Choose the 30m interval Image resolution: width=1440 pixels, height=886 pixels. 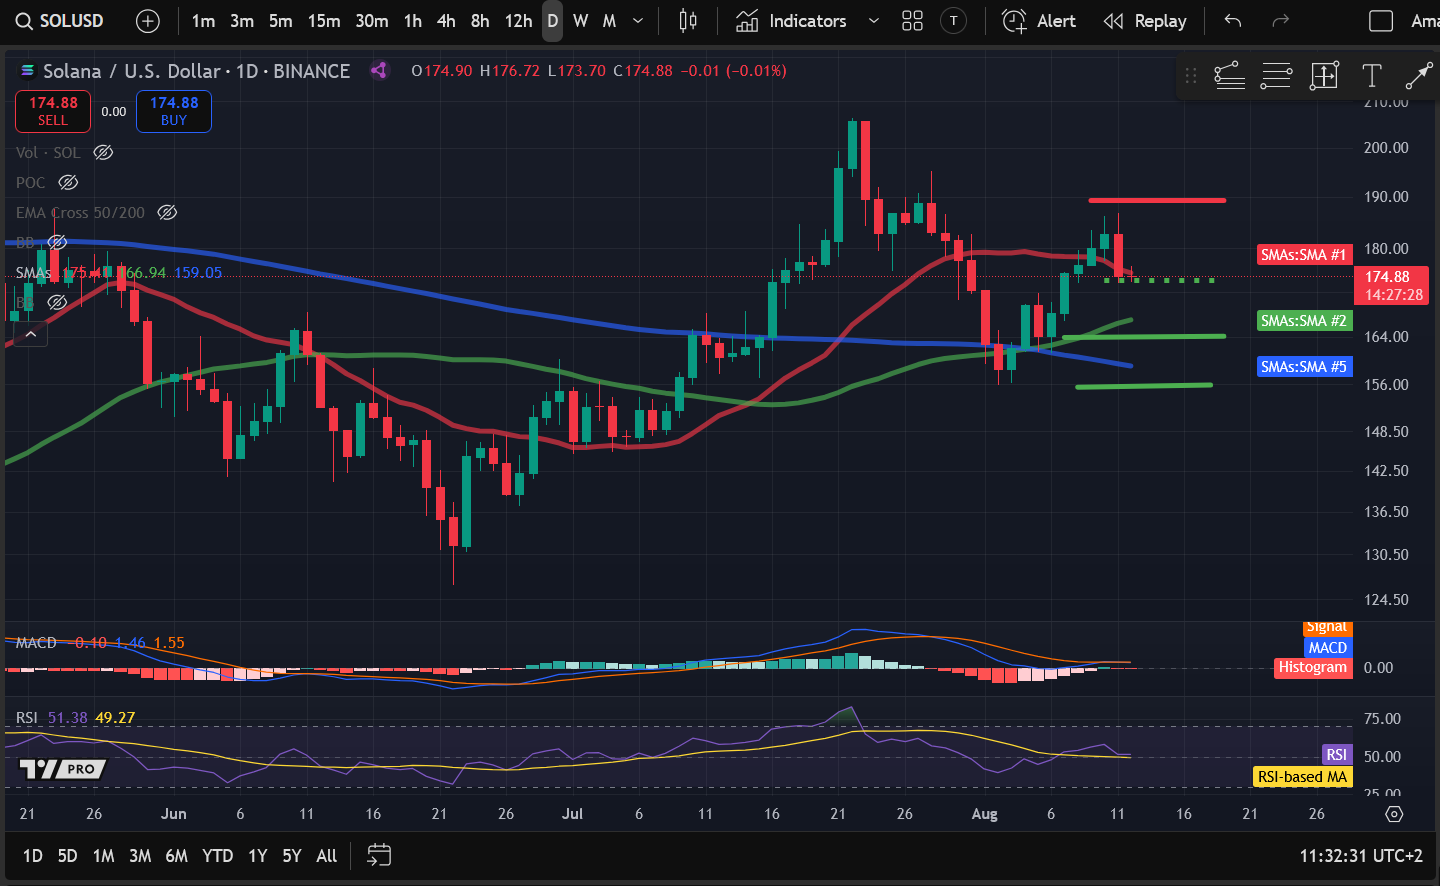click(x=372, y=21)
